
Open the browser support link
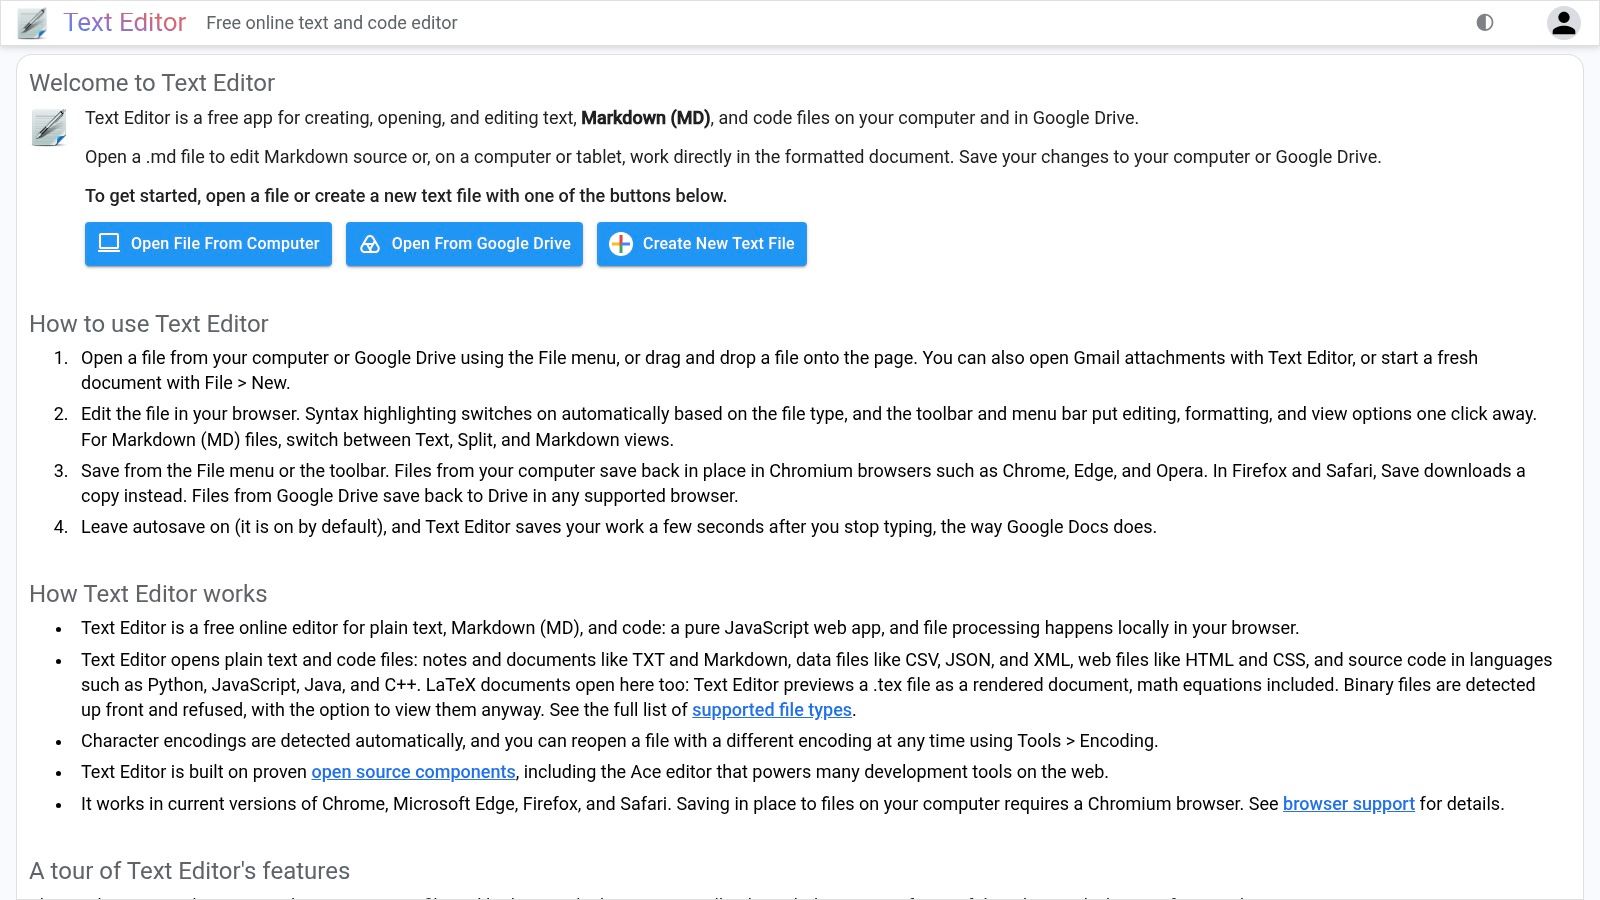pyautogui.click(x=1349, y=804)
